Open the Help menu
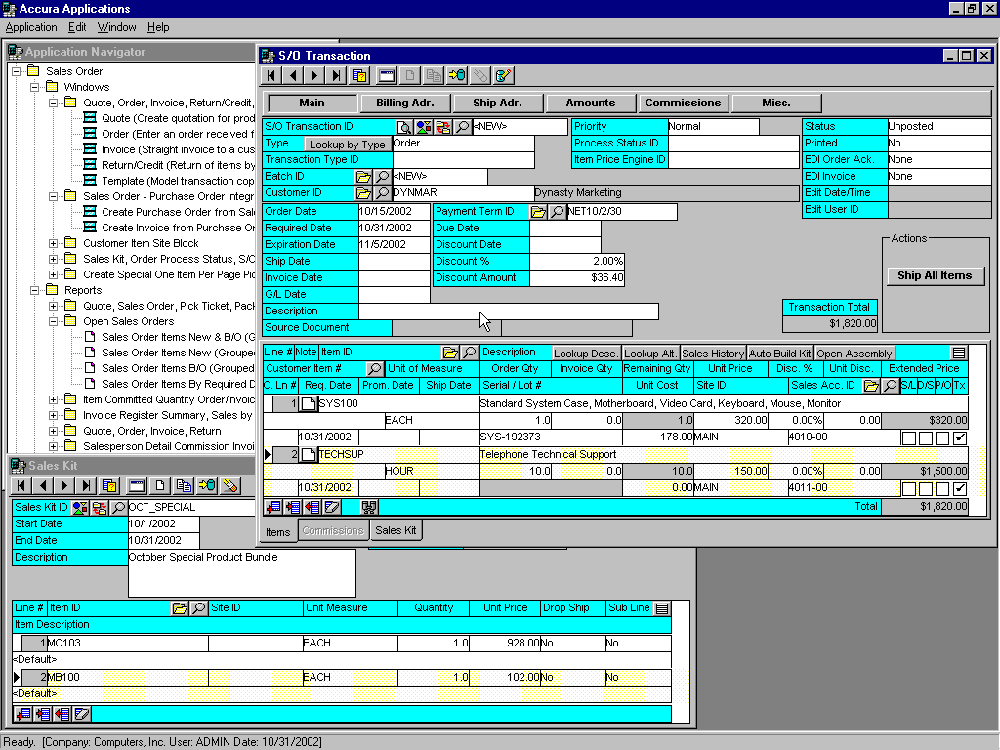The height and width of the screenshot is (750, 1000). pyautogui.click(x=158, y=27)
